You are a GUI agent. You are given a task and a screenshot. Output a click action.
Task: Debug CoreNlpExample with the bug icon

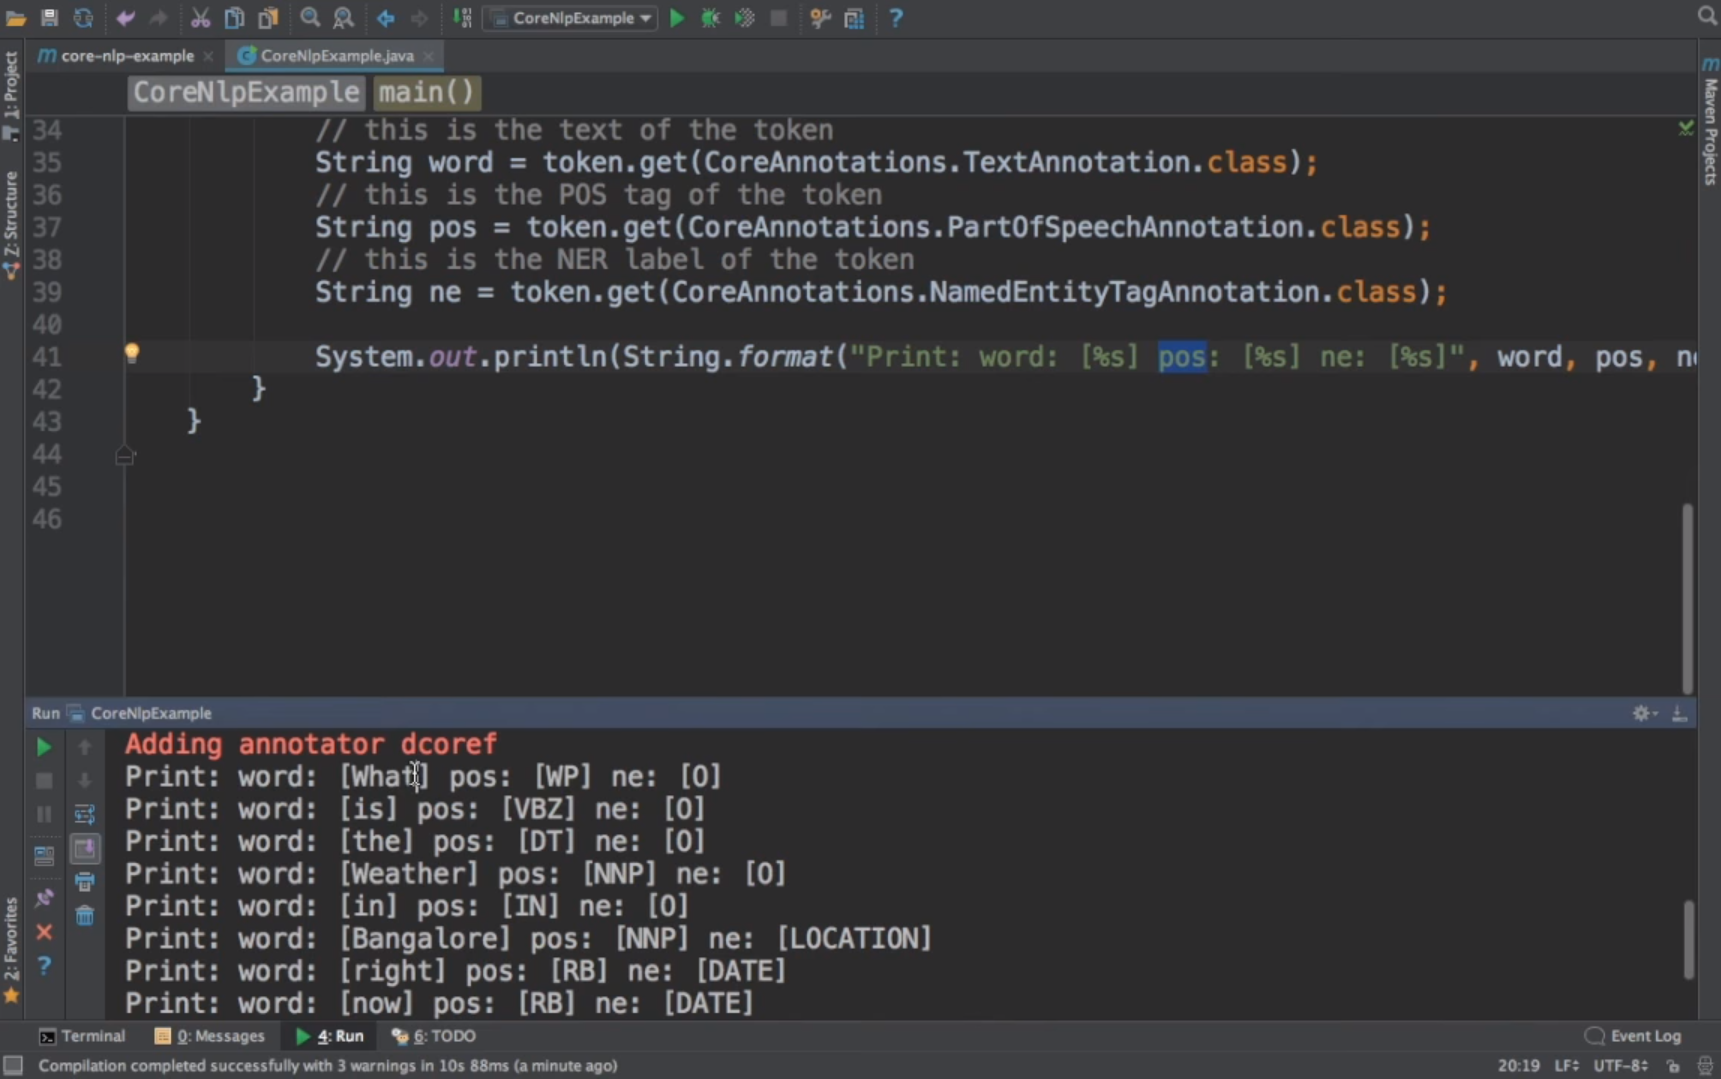(x=711, y=18)
